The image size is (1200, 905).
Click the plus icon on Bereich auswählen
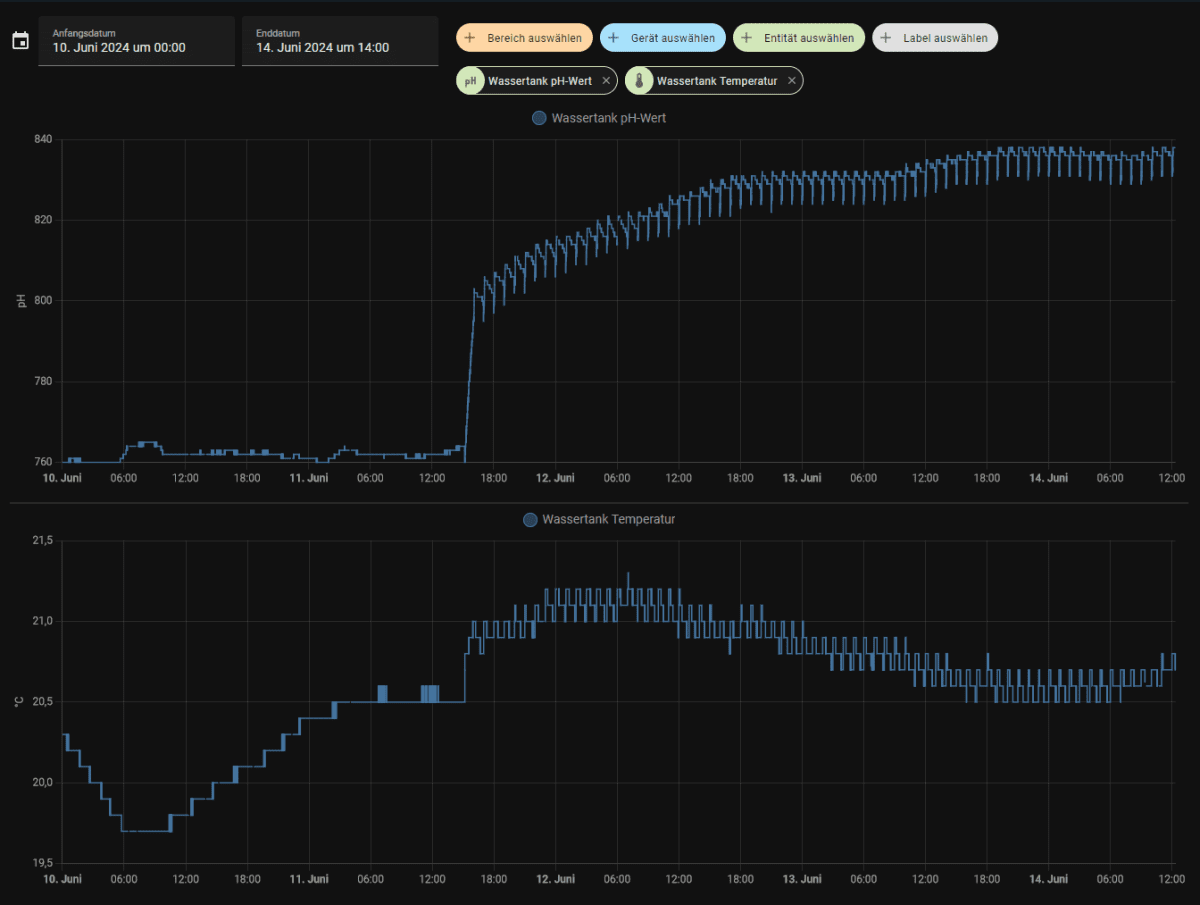[470, 38]
